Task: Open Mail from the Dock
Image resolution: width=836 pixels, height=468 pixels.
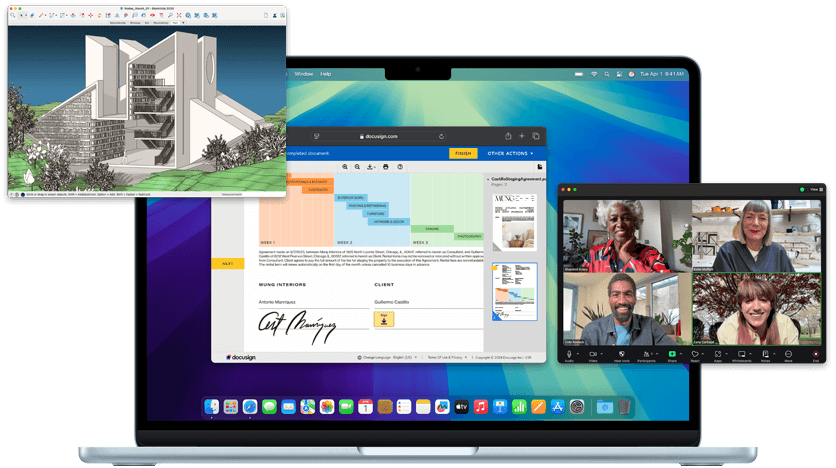Action: (x=288, y=407)
